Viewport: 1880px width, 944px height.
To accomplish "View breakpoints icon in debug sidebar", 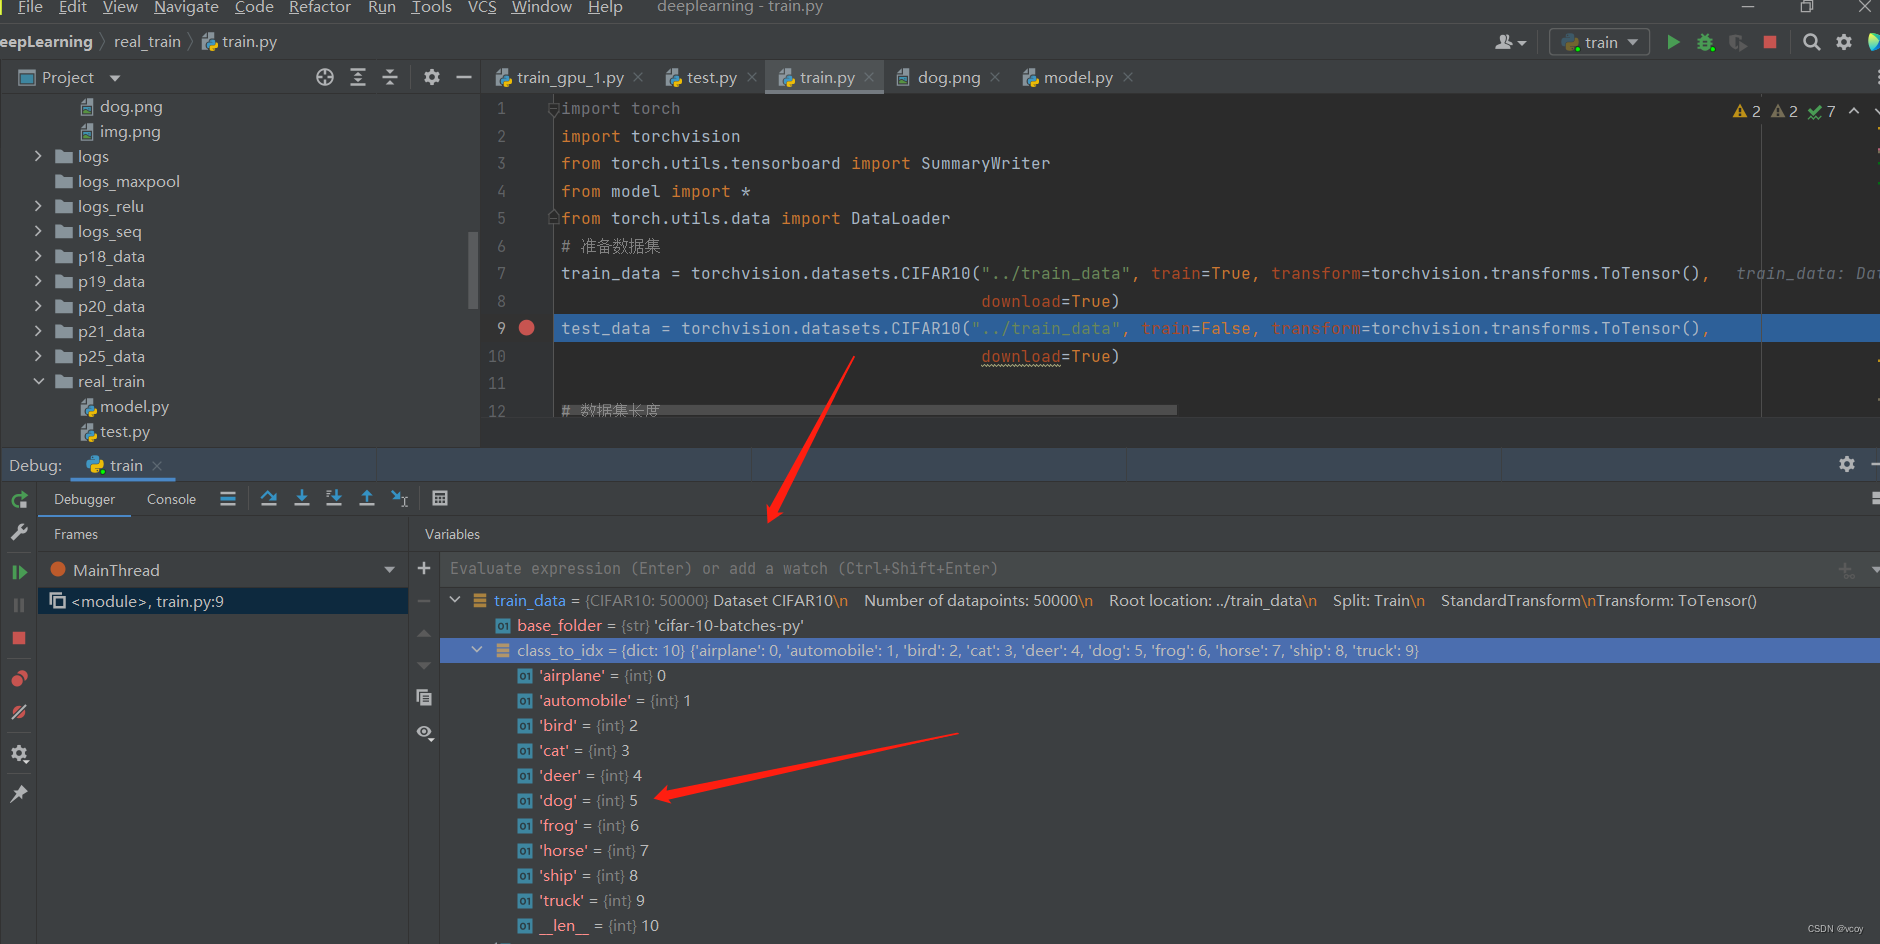I will point(19,679).
